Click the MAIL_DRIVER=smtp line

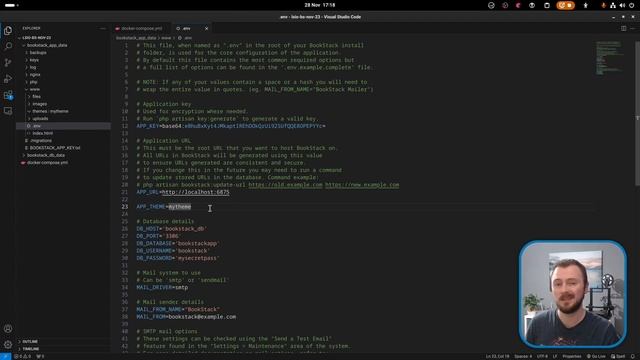point(162,288)
